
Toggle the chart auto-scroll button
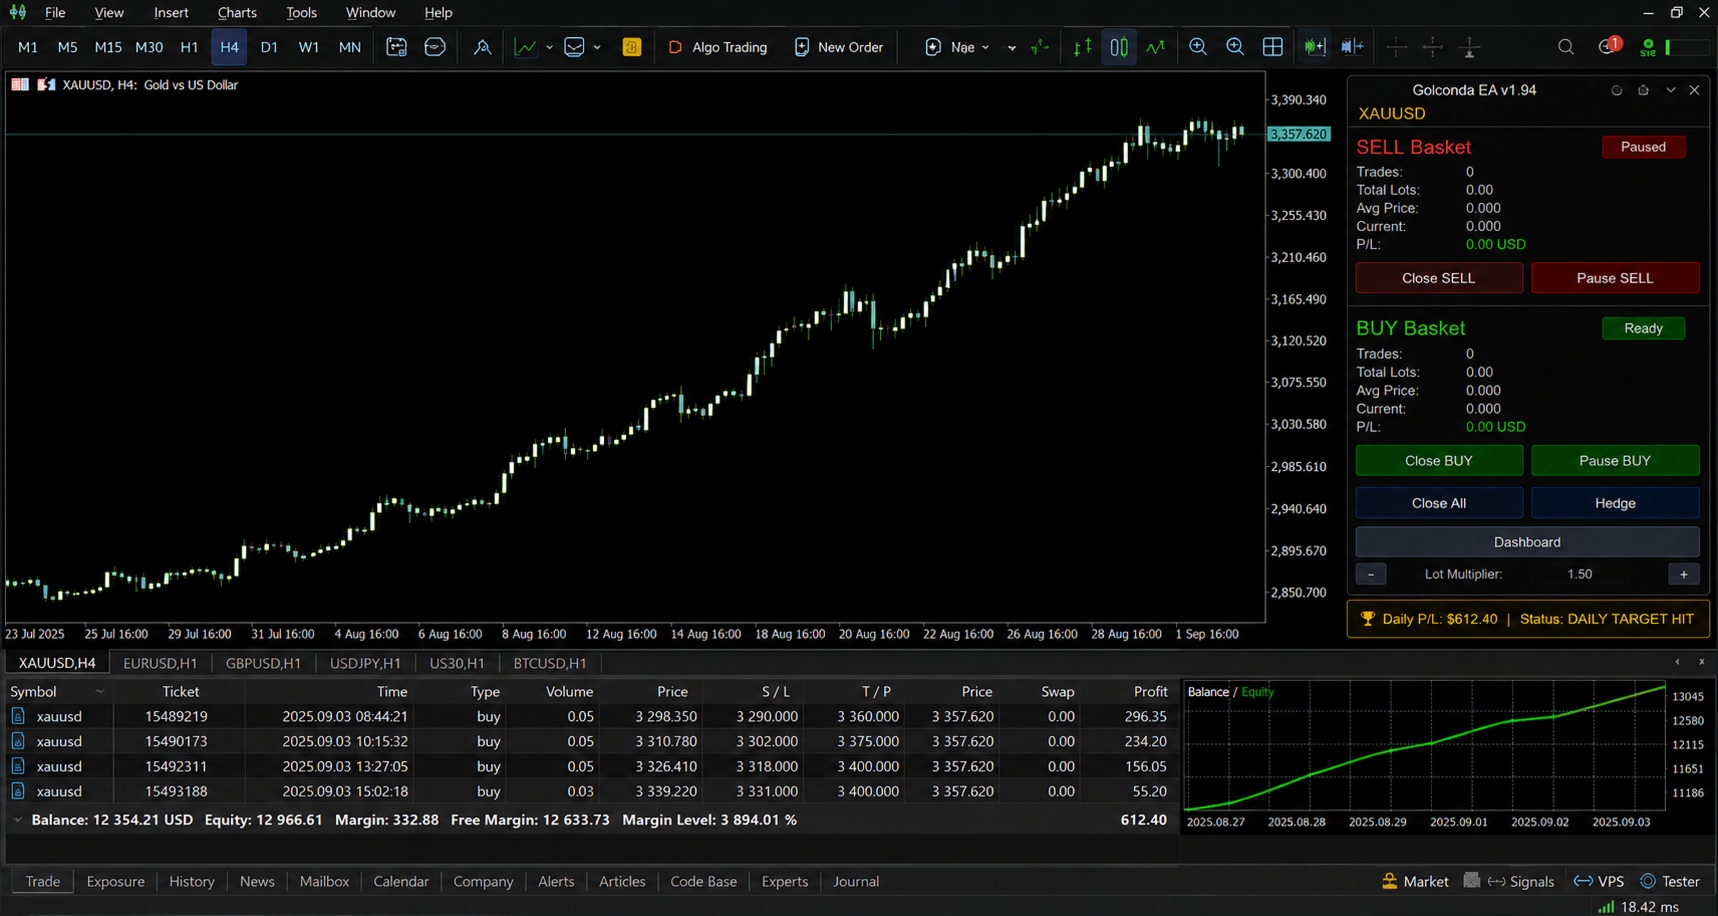click(1314, 47)
